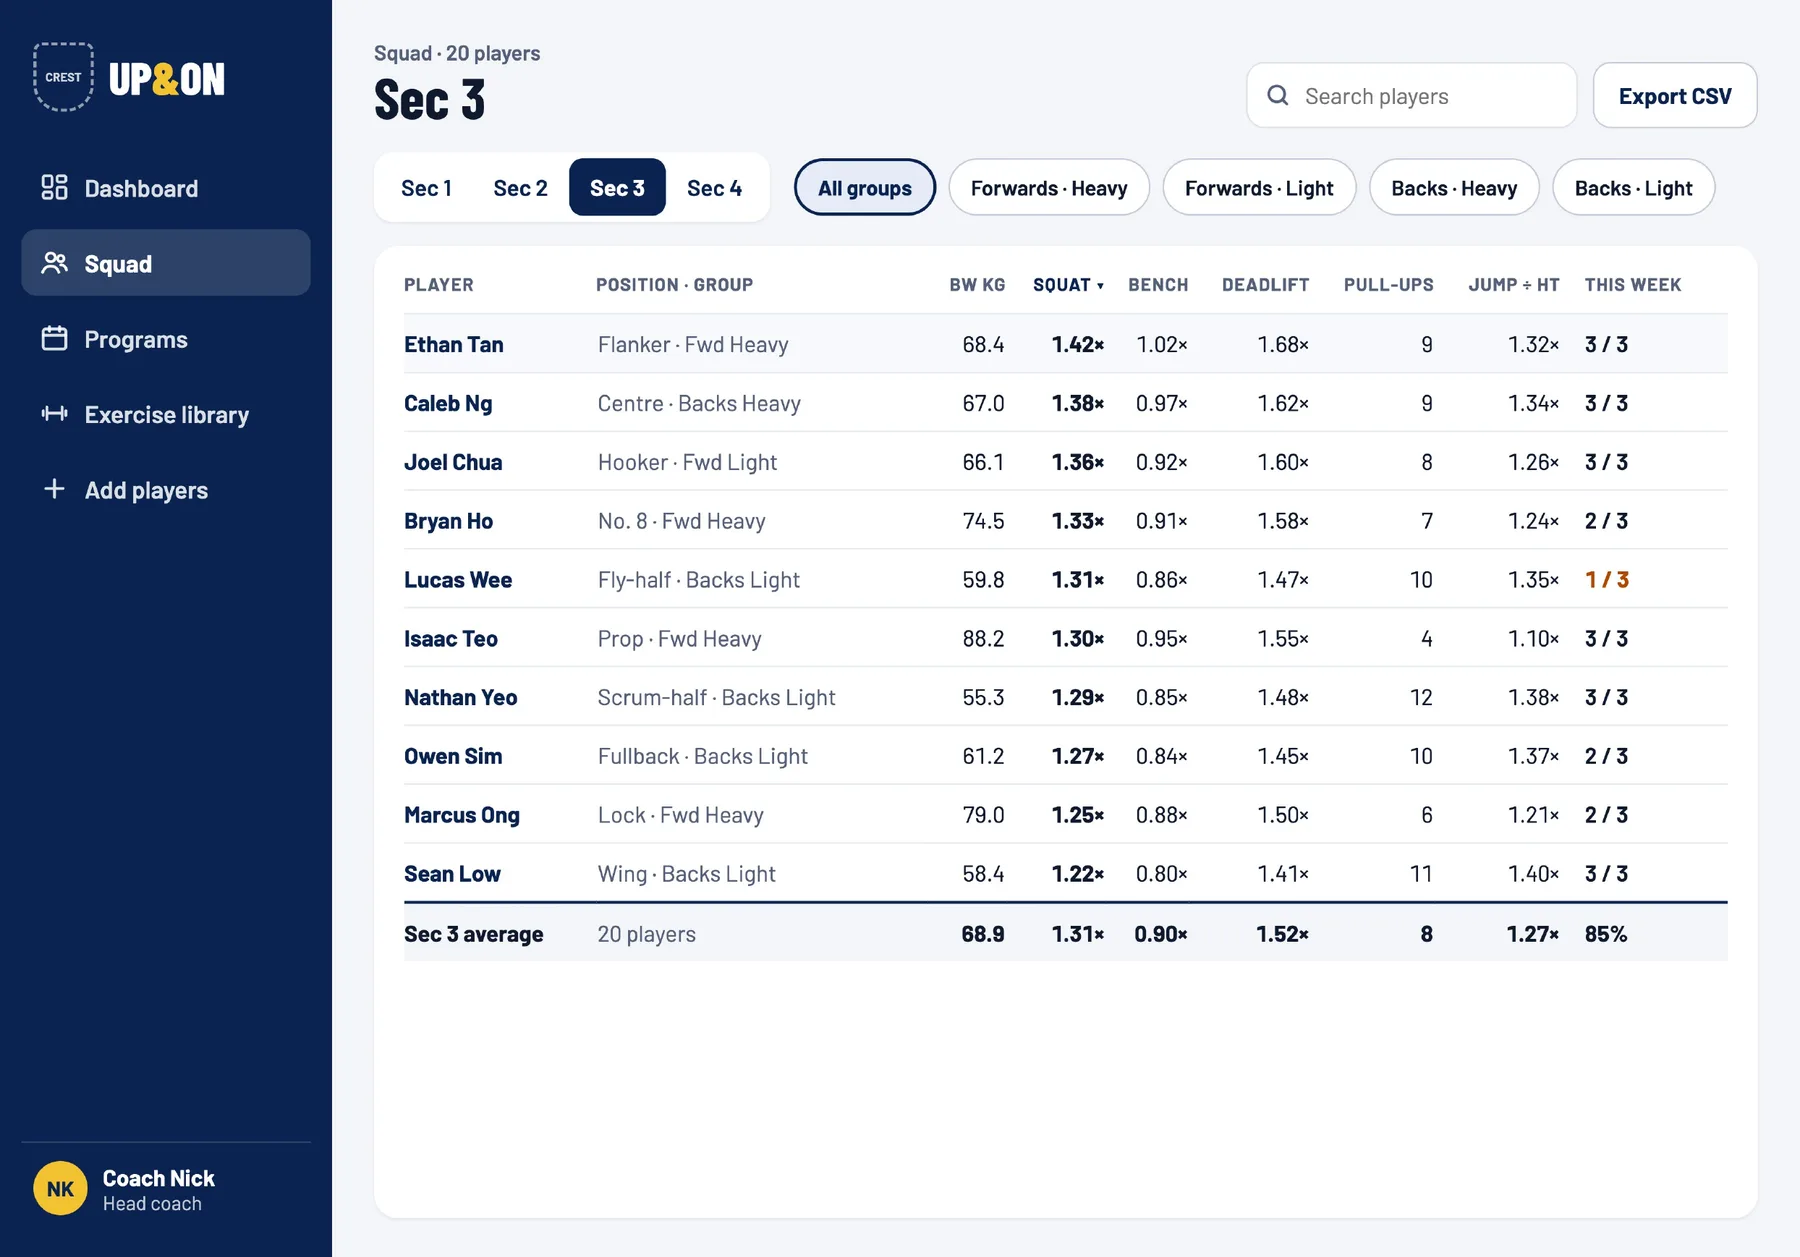The height and width of the screenshot is (1257, 1800).
Task: Open Nathan Yeo's player profile
Action: pyautogui.click(x=460, y=697)
